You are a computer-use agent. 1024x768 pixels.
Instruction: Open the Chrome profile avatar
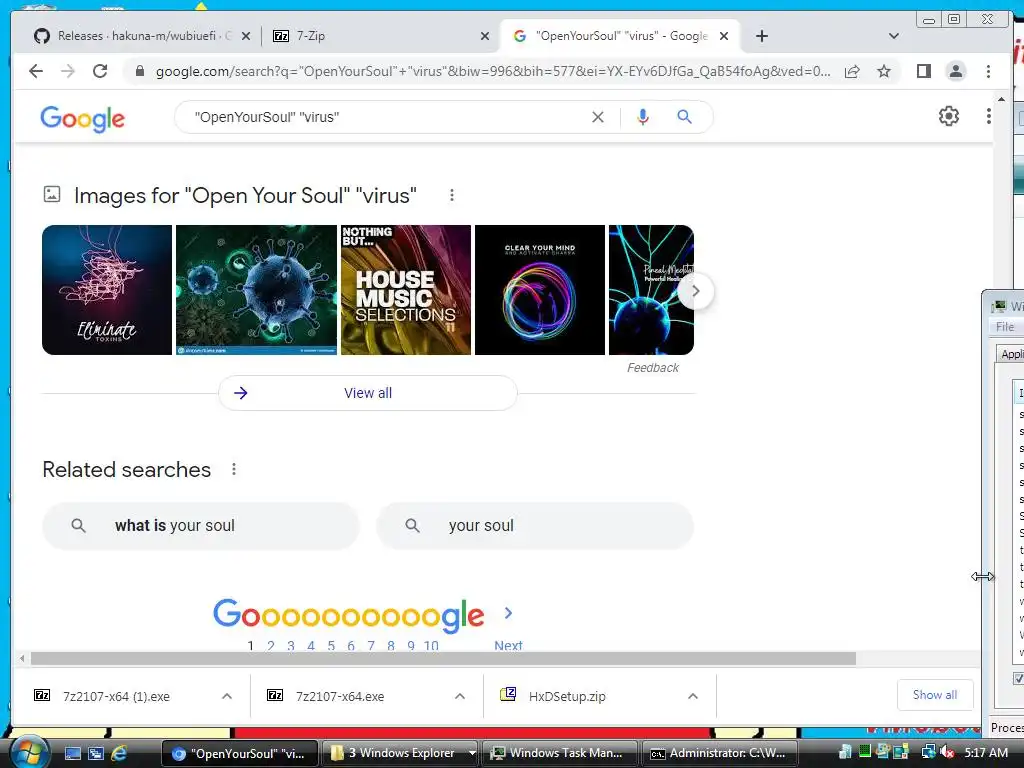tap(955, 71)
